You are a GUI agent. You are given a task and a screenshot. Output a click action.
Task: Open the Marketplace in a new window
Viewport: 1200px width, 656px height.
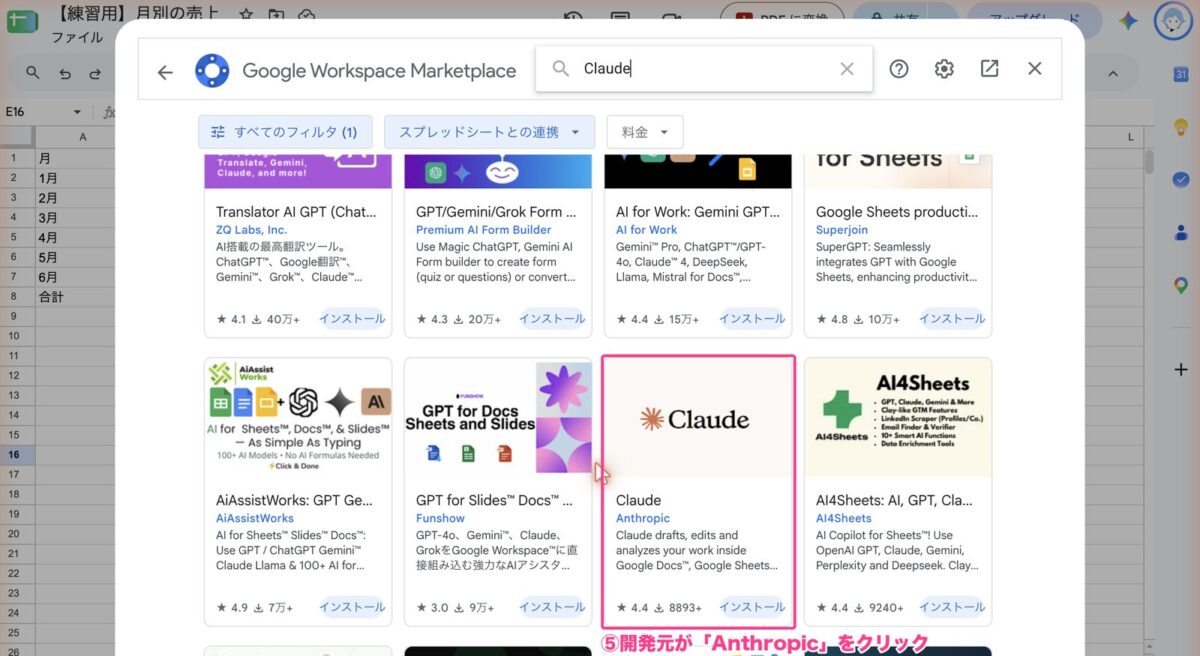[989, 69]
